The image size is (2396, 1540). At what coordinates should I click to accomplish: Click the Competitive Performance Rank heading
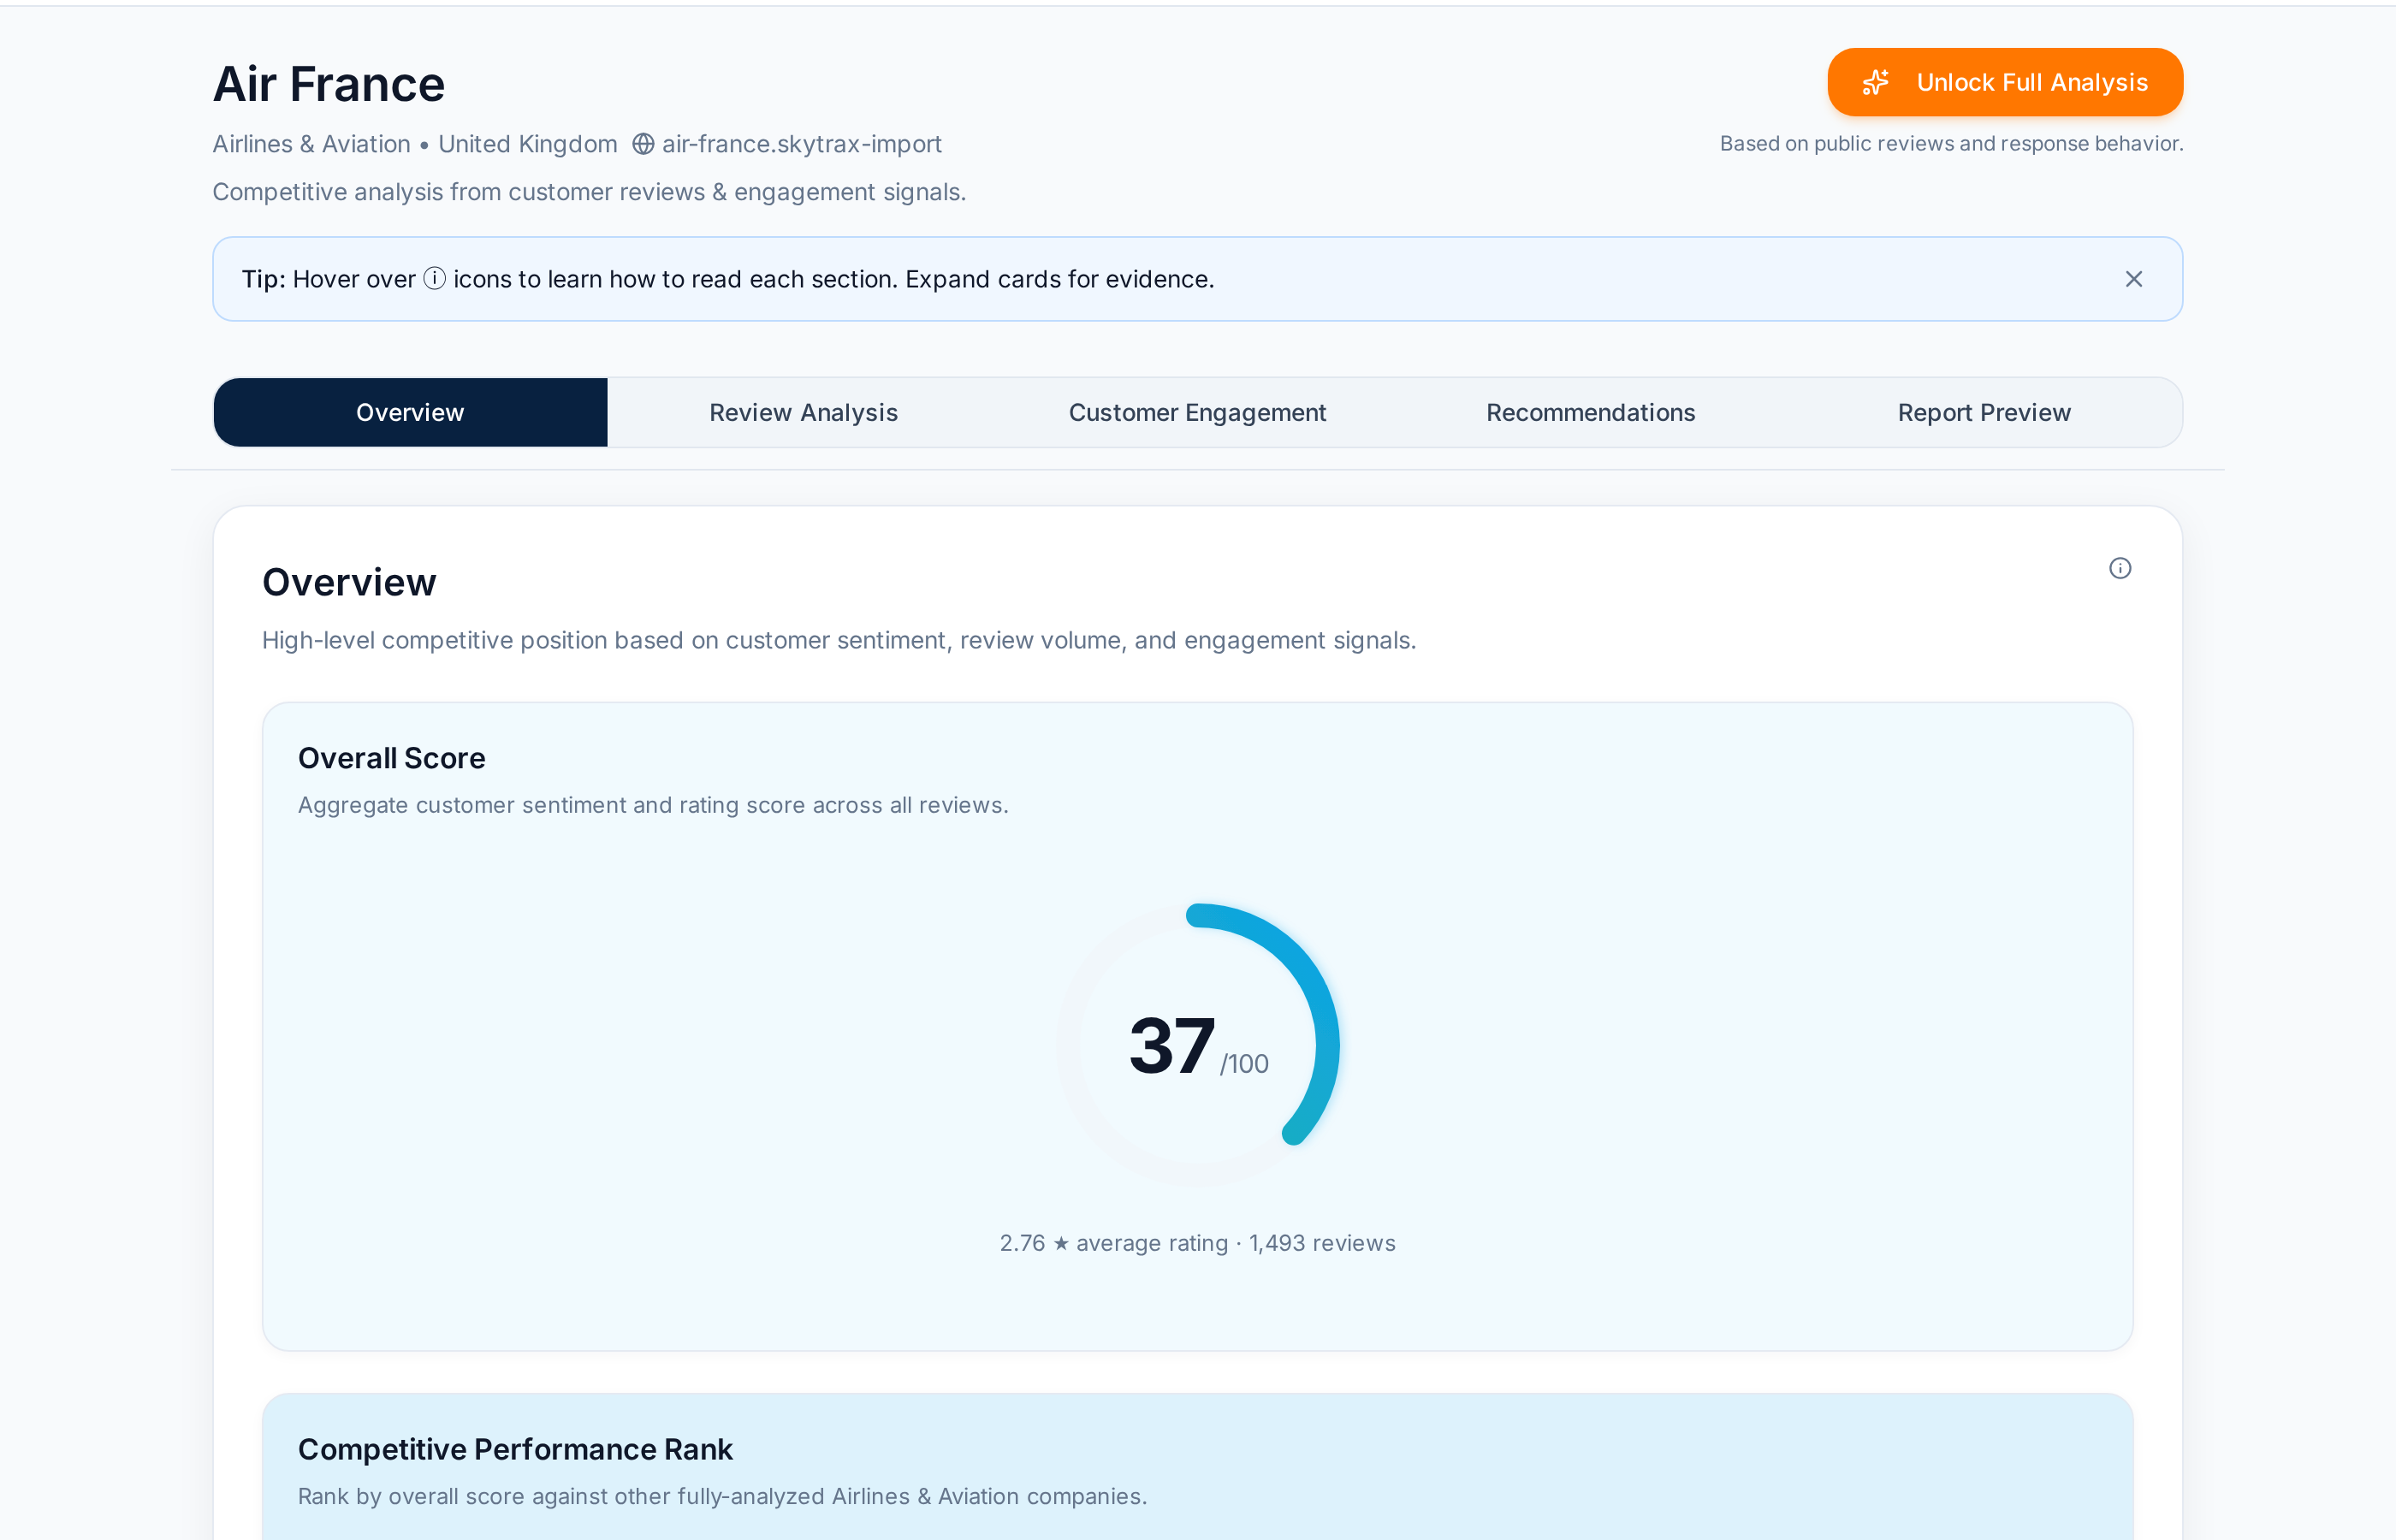515,1449
